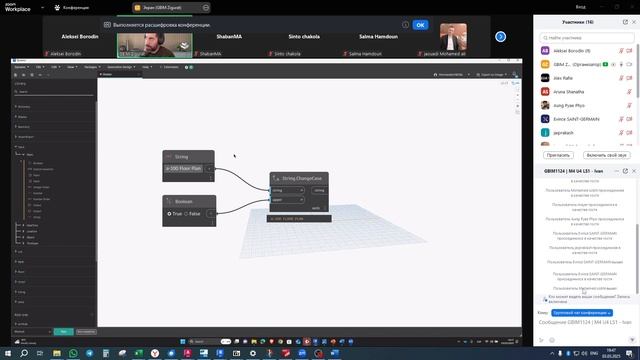Open more options in chat panel header
This screenshot has height=360, width=640.
click(616, 171)
